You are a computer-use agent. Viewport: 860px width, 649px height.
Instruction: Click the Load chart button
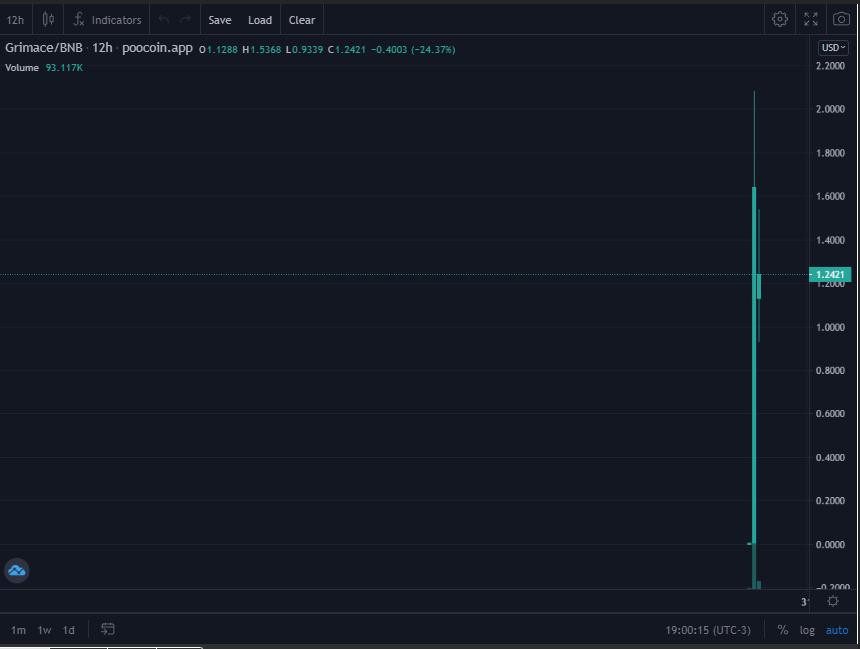pos(260,20)
